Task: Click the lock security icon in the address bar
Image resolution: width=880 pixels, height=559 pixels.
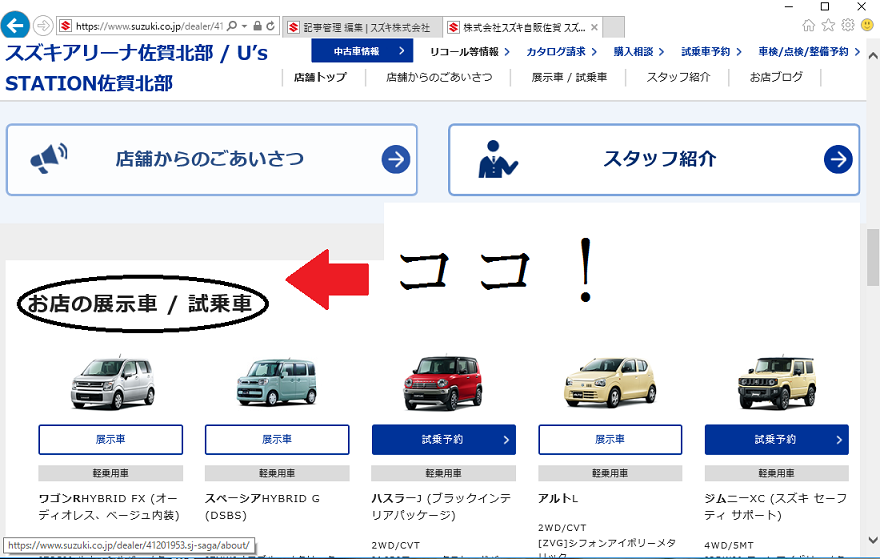Action: (x=257, y=26)
